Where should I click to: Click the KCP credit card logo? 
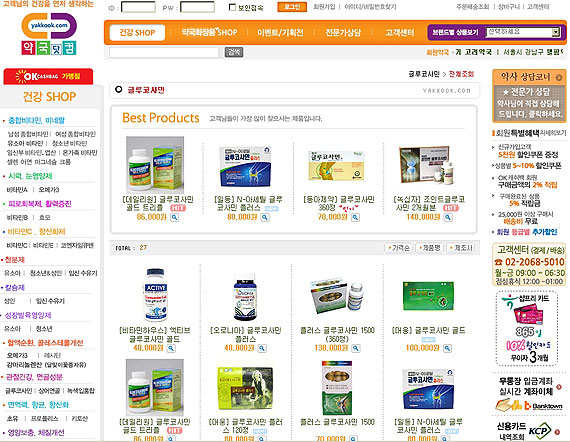tap(540, 431)
